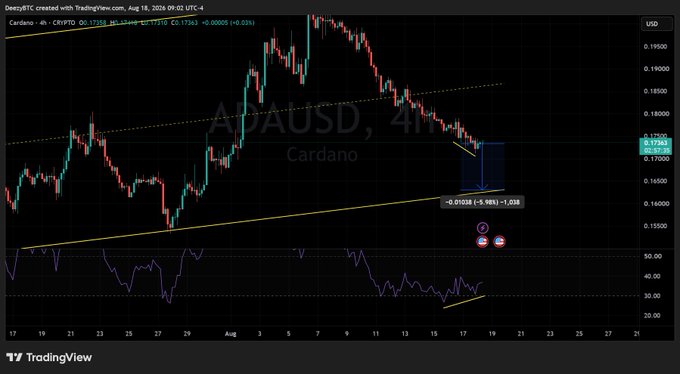The height and width of the screenshot is (374, 680).
Task: Click the measurement tooltip -0.01038 (-5.98%)
Action: click(x=482, y=202)
